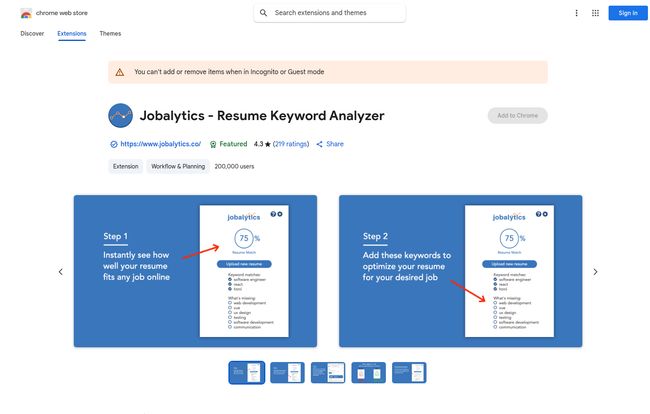Click the Sign in button
Image resolution: width=650 pixels, height=414 pixels.
[628, 13]
